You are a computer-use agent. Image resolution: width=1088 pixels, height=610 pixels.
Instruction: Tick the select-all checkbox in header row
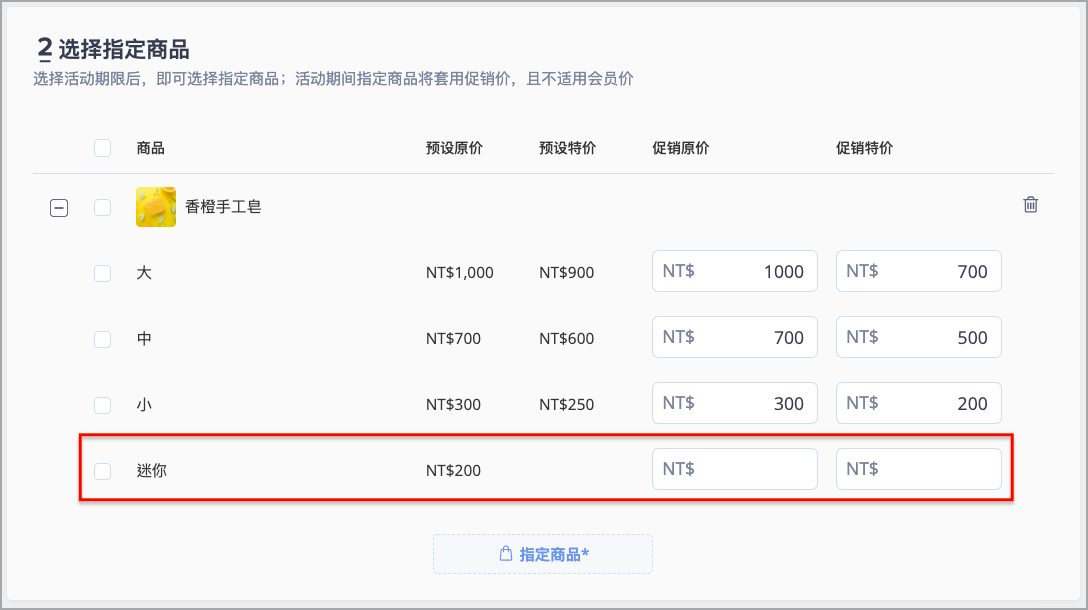103,148
